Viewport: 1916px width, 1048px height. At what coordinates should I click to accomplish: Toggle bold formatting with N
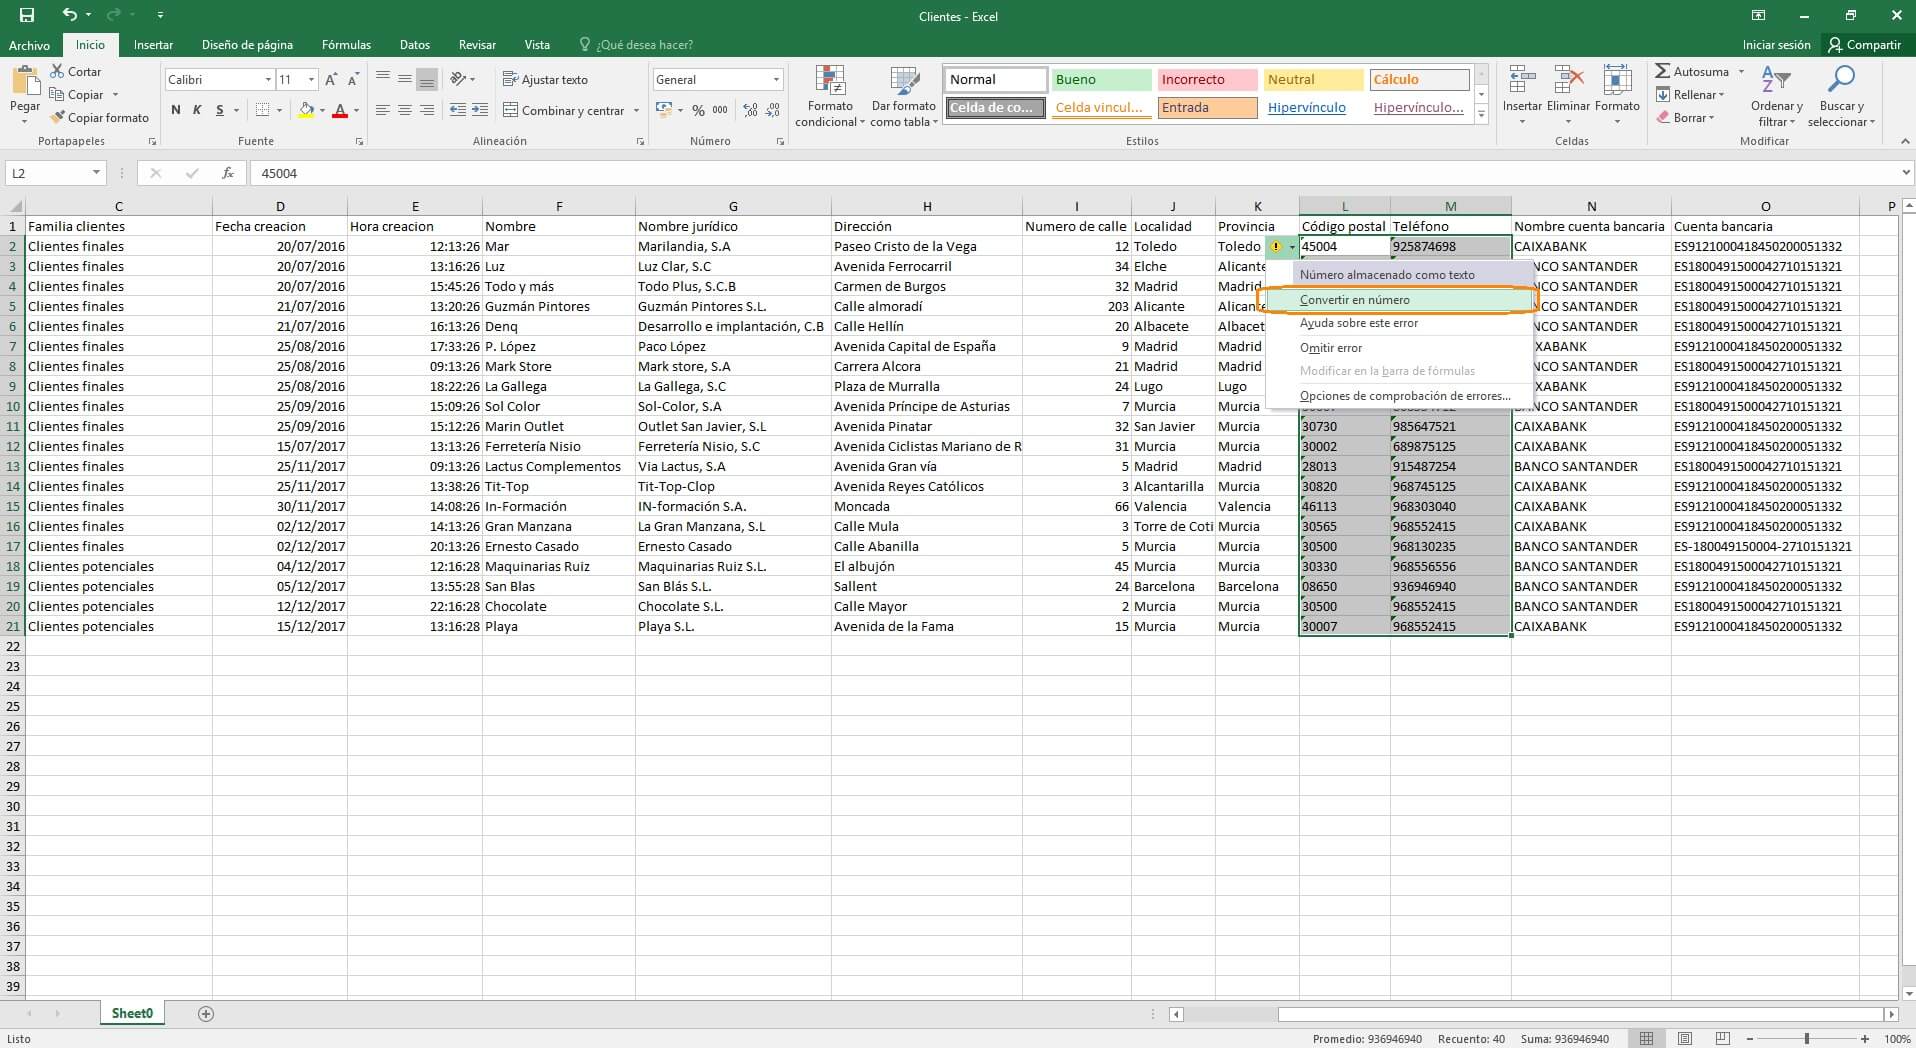point(175,110)
